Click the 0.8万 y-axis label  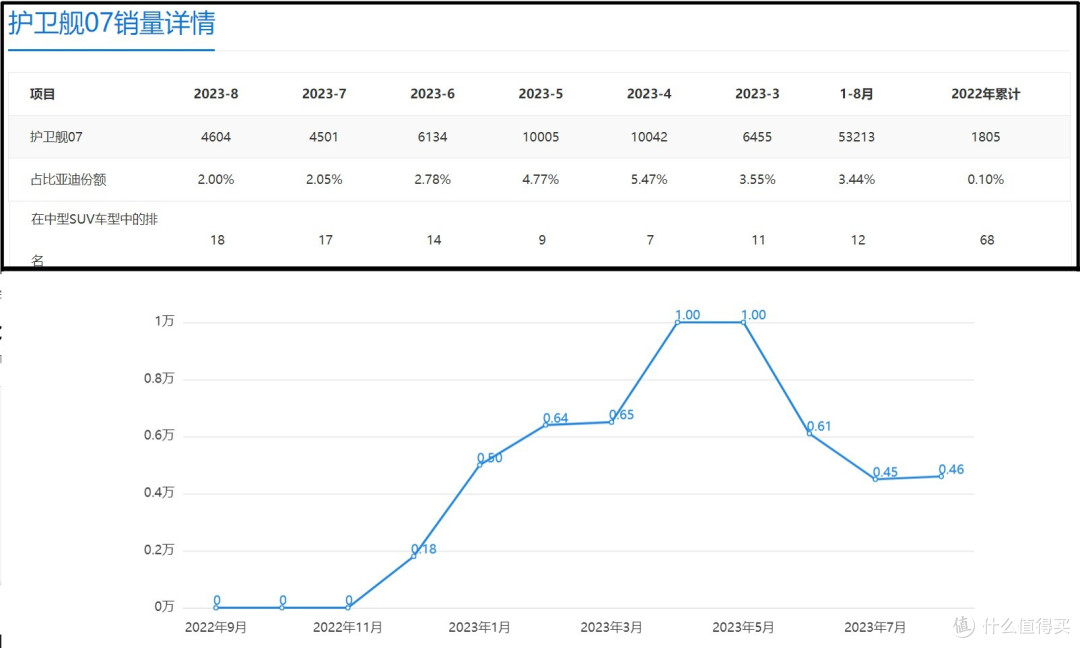(x=158, y=378)
